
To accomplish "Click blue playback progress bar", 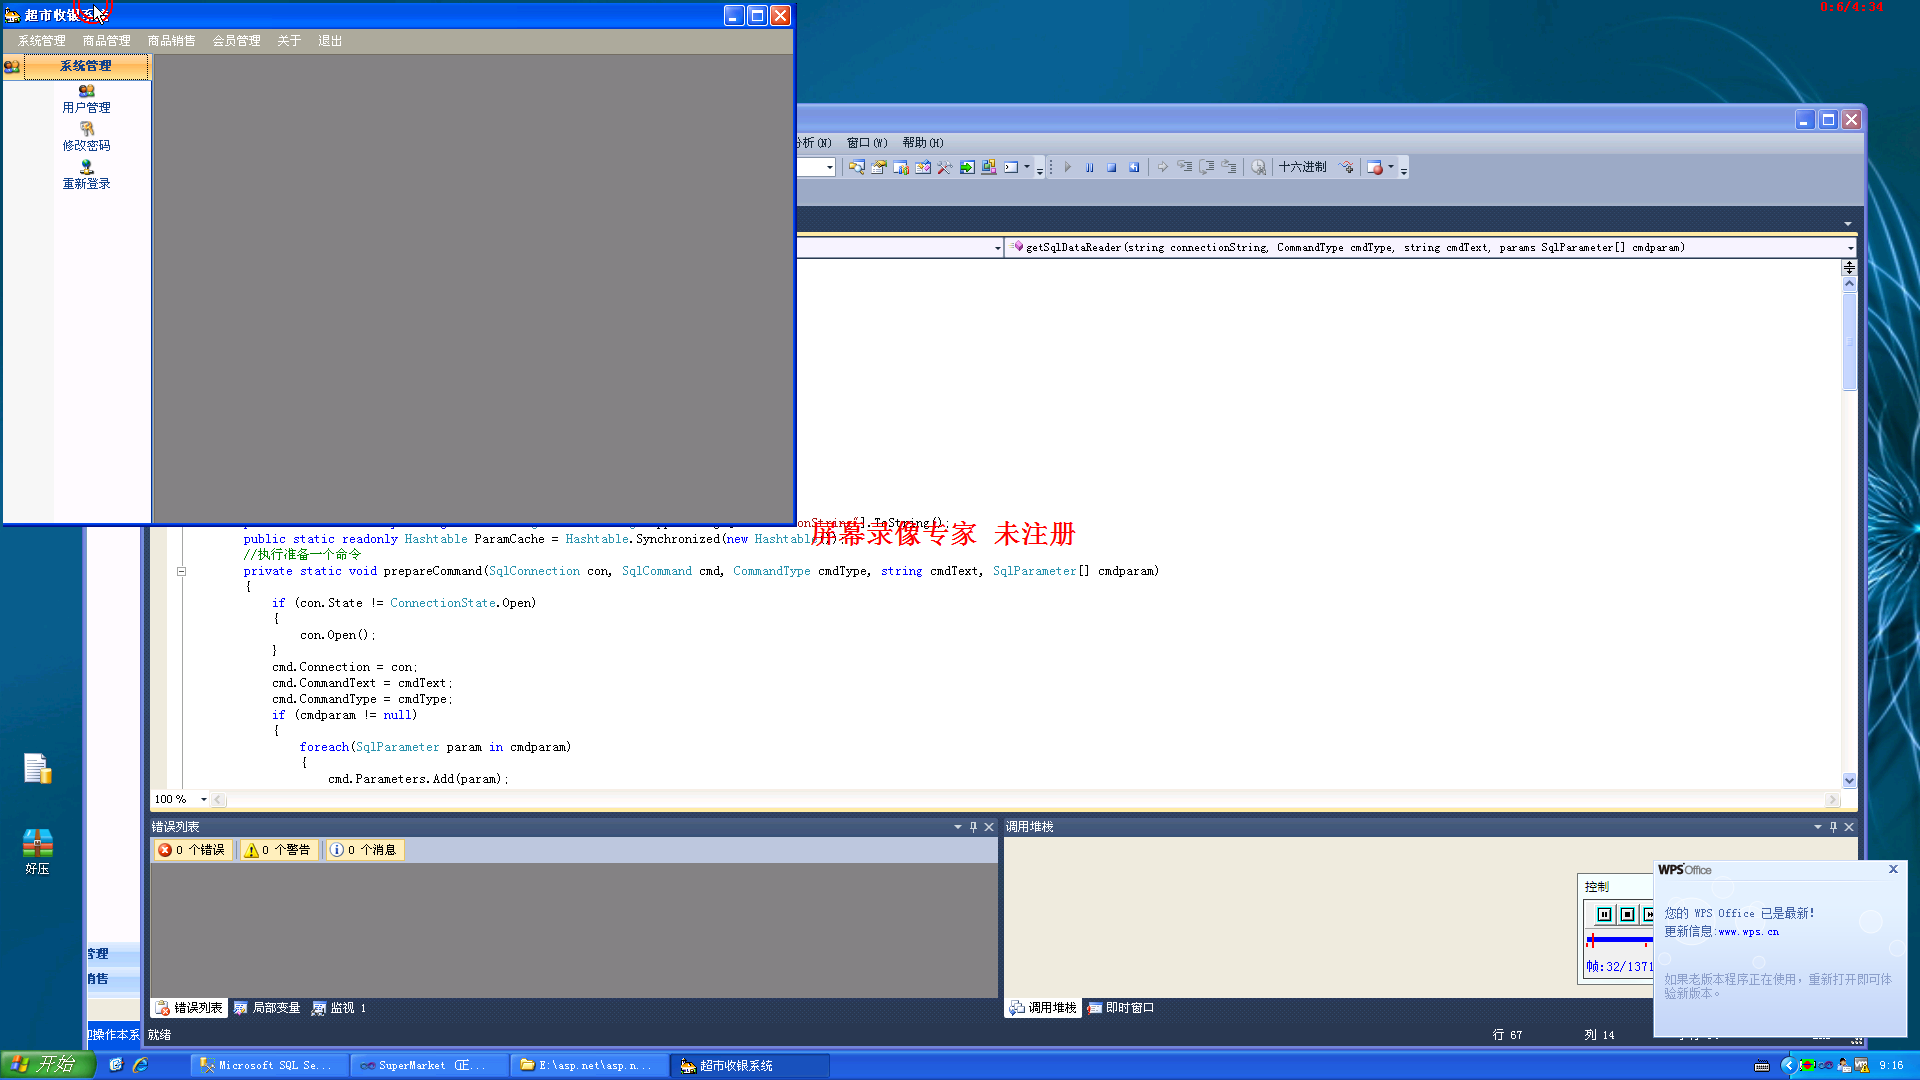I will 1620,940.
